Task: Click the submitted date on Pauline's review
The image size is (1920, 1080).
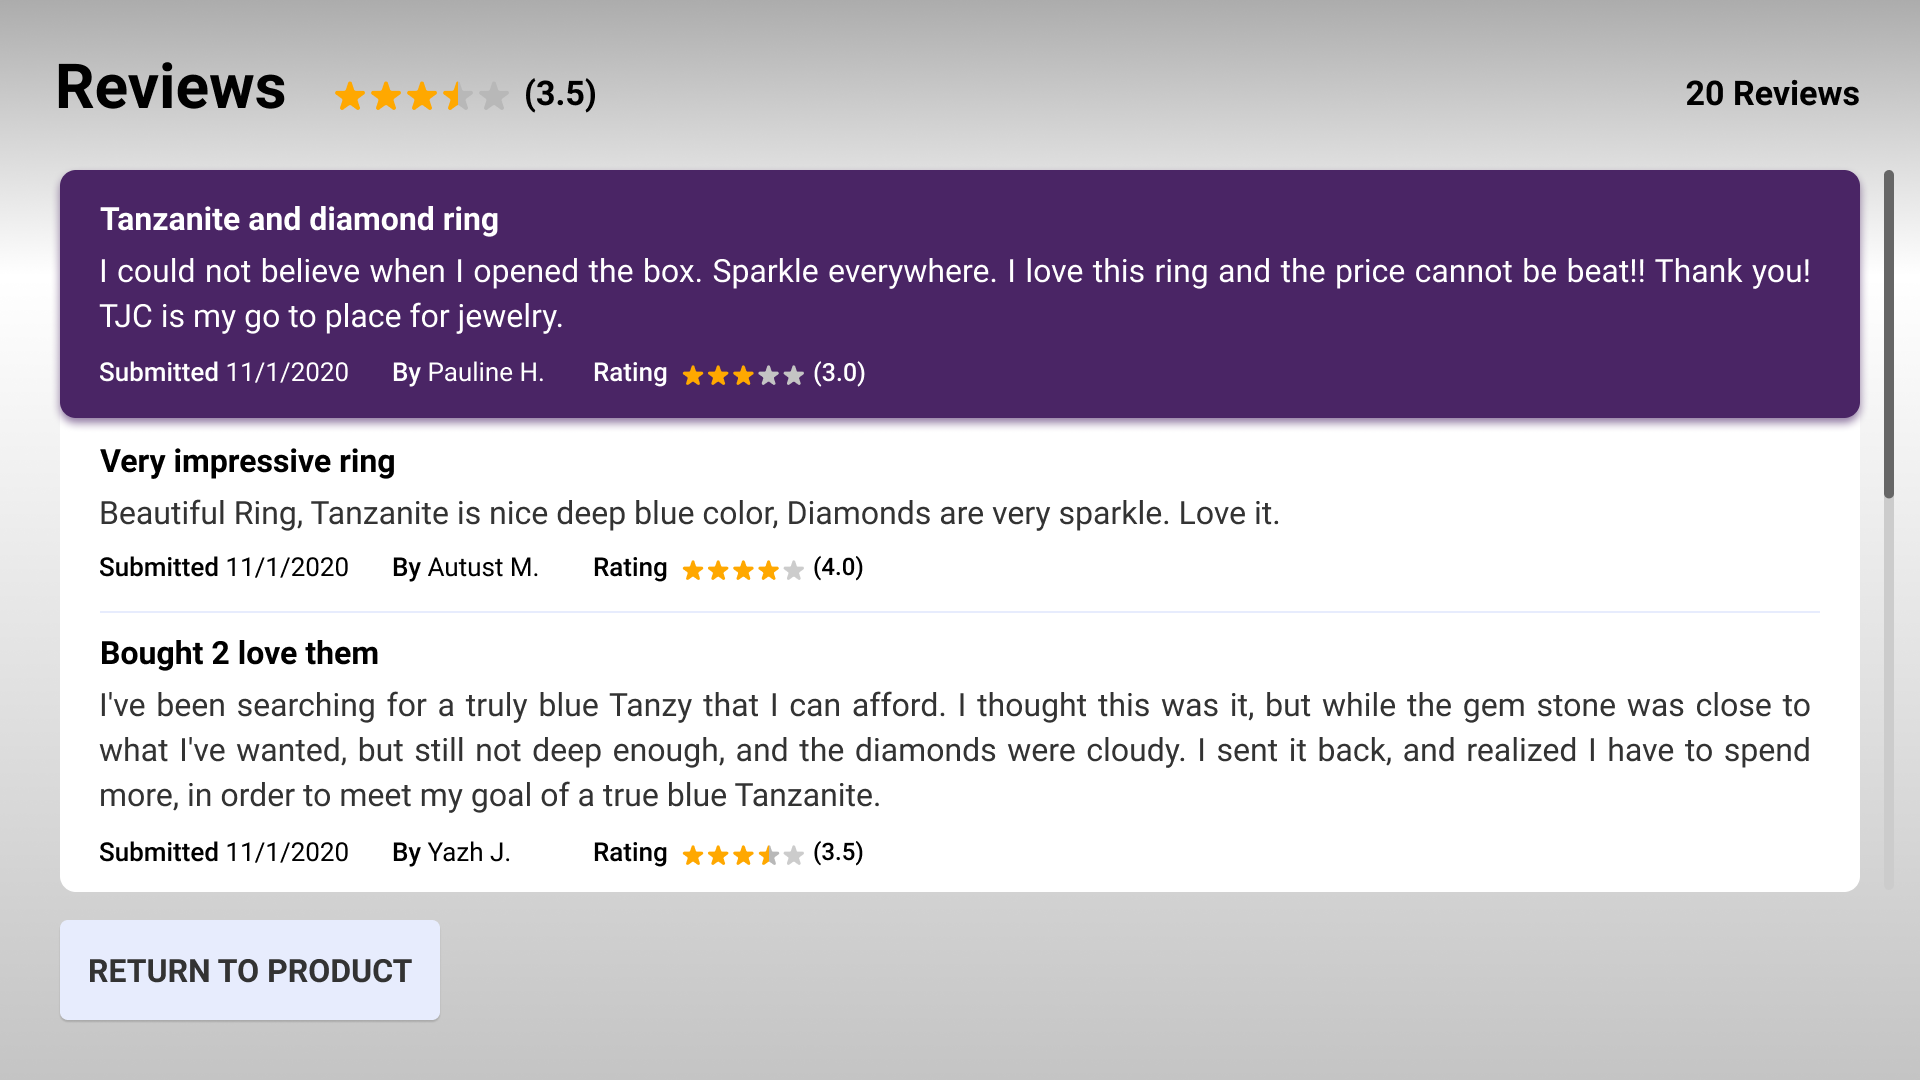Action: pyautogui.click(x=287, y=372)
